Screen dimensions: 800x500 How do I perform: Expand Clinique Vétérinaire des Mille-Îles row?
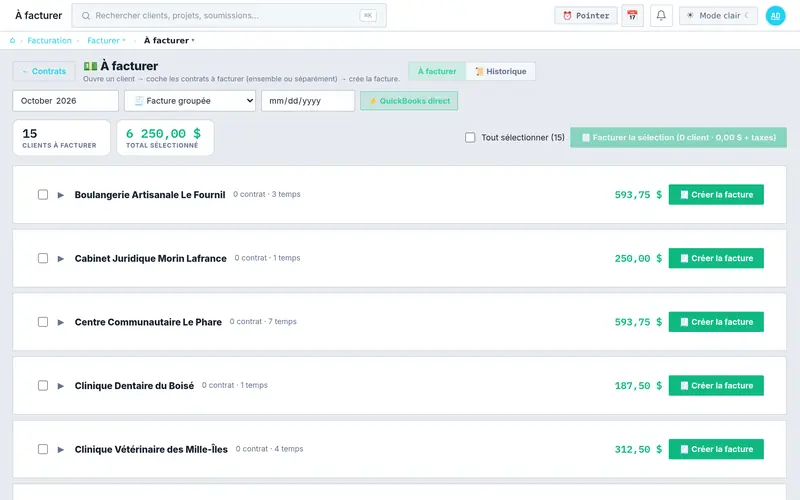[x=61, y=449]
